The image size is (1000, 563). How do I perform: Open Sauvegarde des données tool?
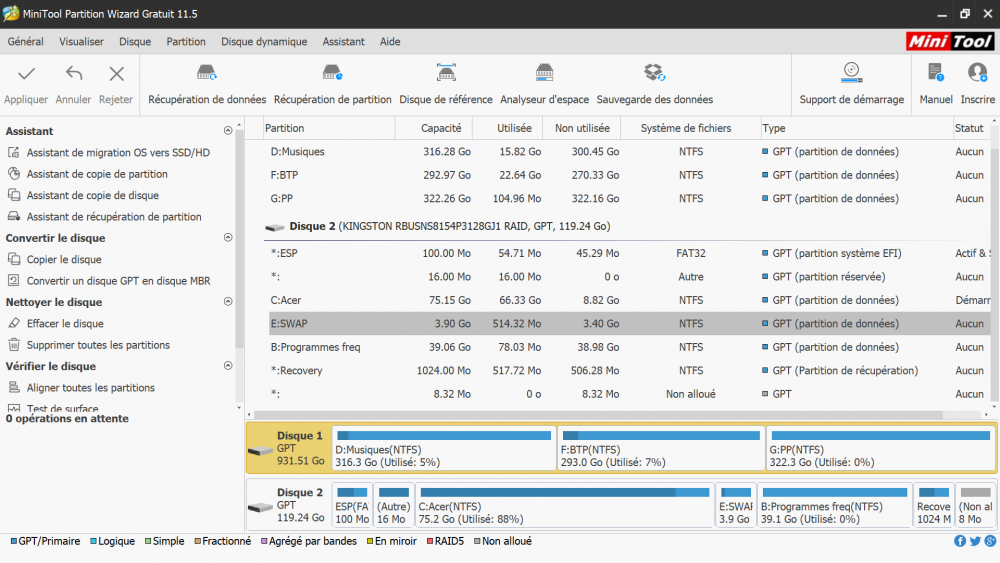654,74
